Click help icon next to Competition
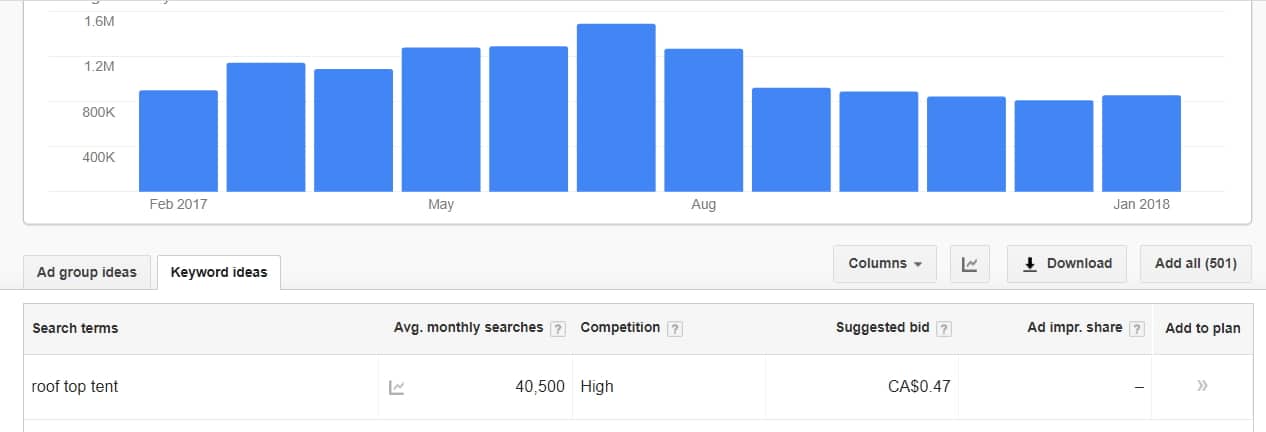This screenshot has width=1266, height=432. [x=675, y=328]
